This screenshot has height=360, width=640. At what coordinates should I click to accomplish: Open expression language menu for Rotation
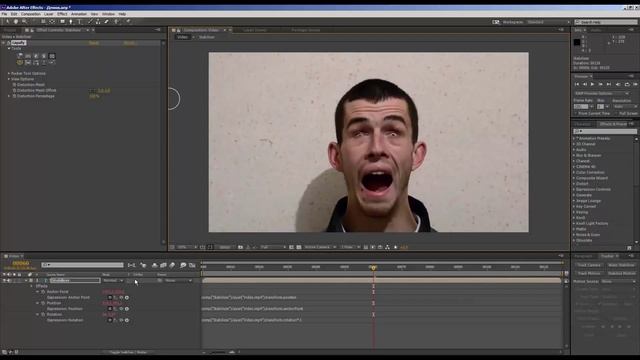pos(127,320)
